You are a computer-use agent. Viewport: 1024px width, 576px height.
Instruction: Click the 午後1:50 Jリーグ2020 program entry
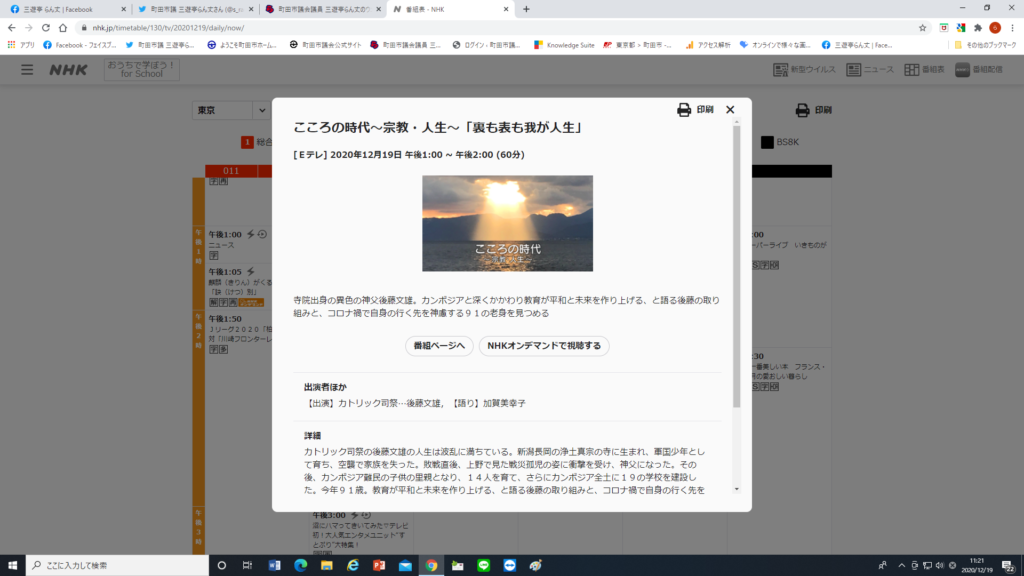click(239, 336)
